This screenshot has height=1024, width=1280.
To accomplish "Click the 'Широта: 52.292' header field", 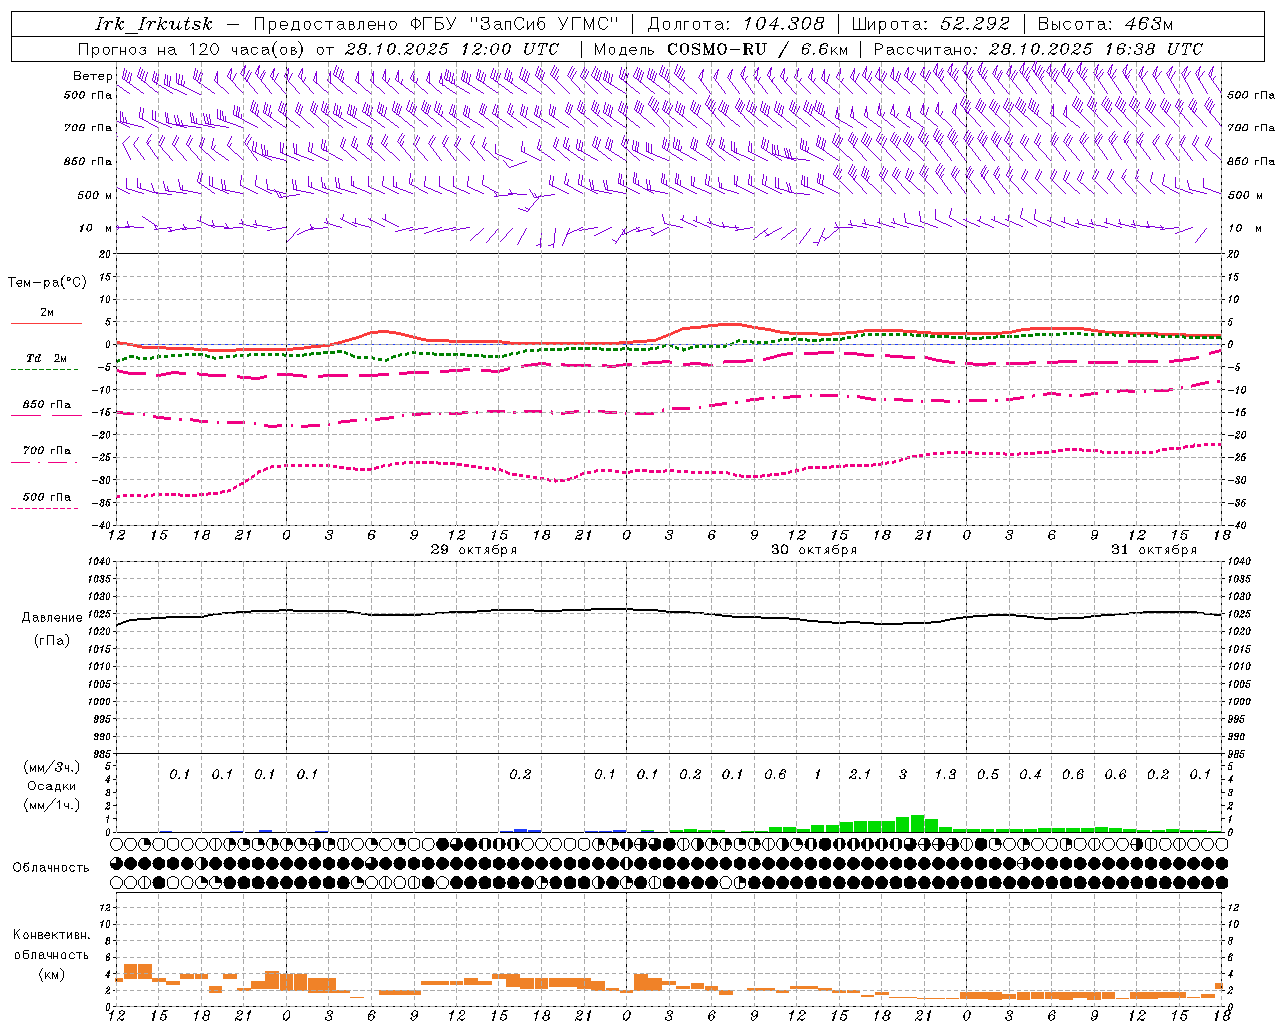I will pyautogui.click(x=931, y=24).
